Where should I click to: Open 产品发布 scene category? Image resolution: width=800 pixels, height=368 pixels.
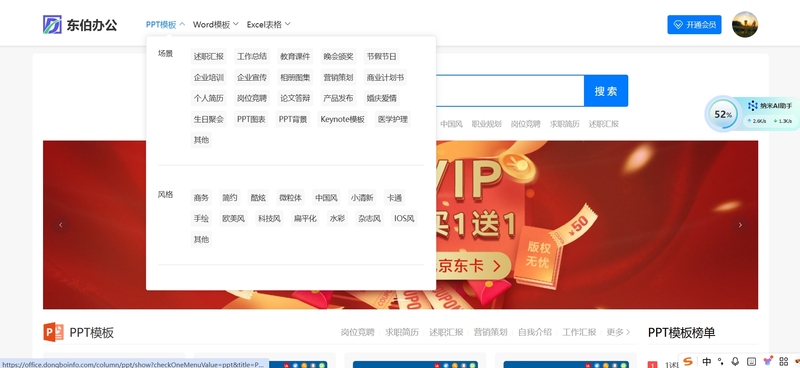pos(338,98)
